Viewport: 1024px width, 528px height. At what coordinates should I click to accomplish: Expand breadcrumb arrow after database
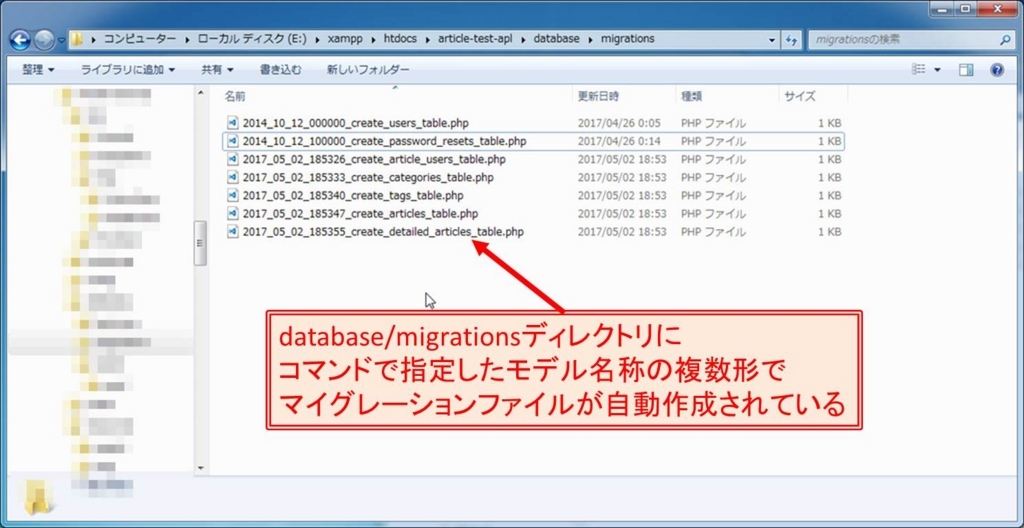(x=590, y=40)
